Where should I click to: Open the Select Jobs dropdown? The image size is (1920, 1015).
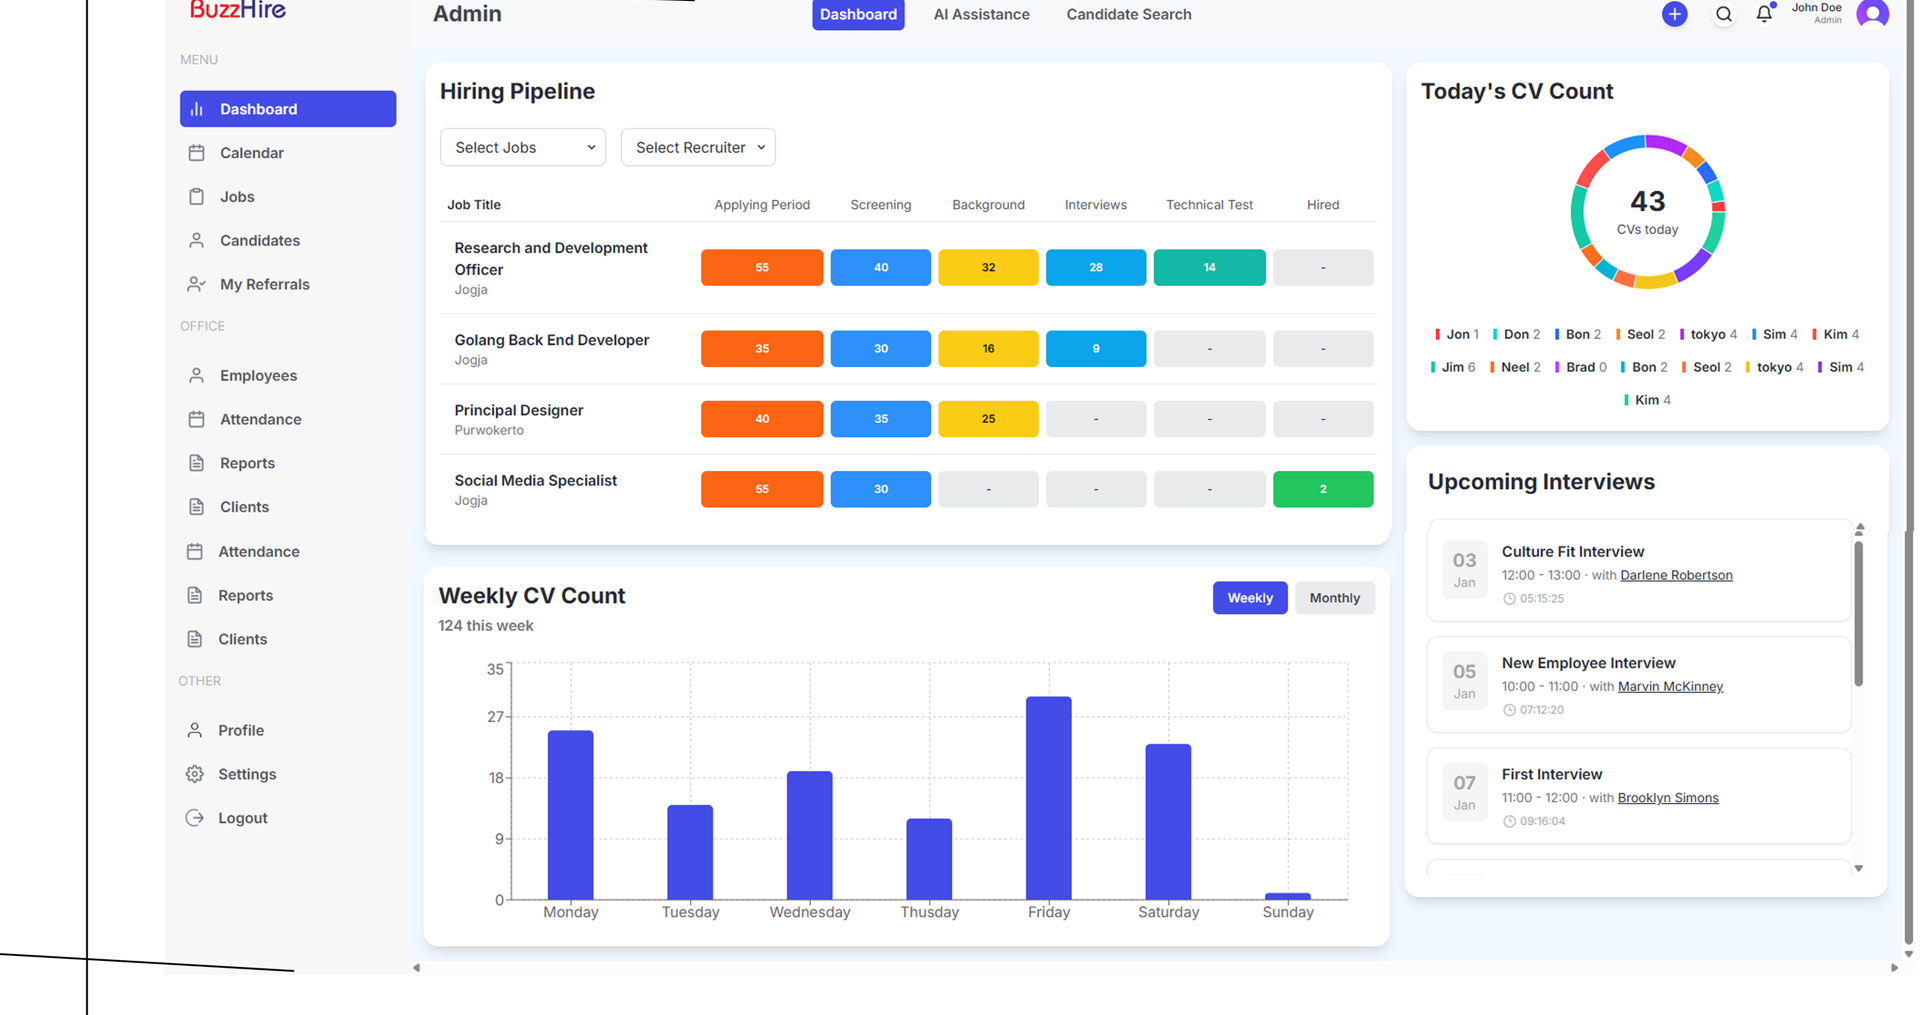tap(522, 147)
